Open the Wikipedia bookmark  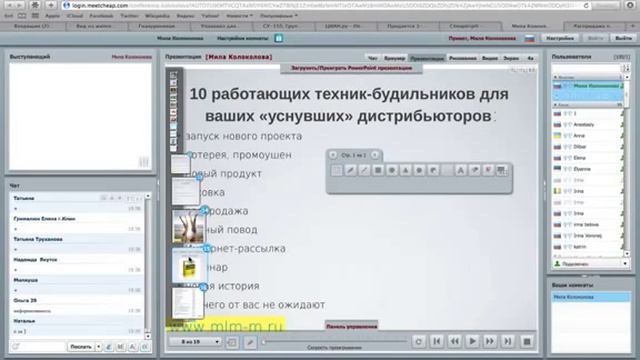click(157, 16)
